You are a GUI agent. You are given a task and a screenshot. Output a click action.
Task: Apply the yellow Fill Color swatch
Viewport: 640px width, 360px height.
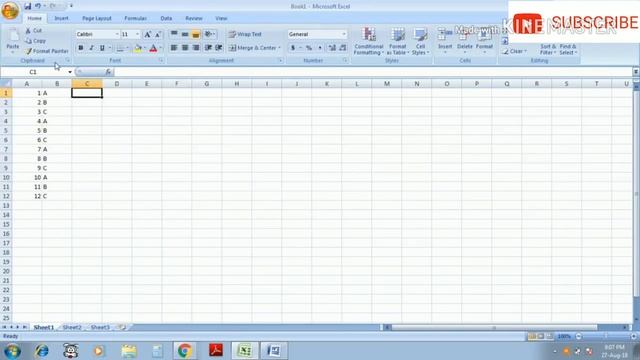138,48
